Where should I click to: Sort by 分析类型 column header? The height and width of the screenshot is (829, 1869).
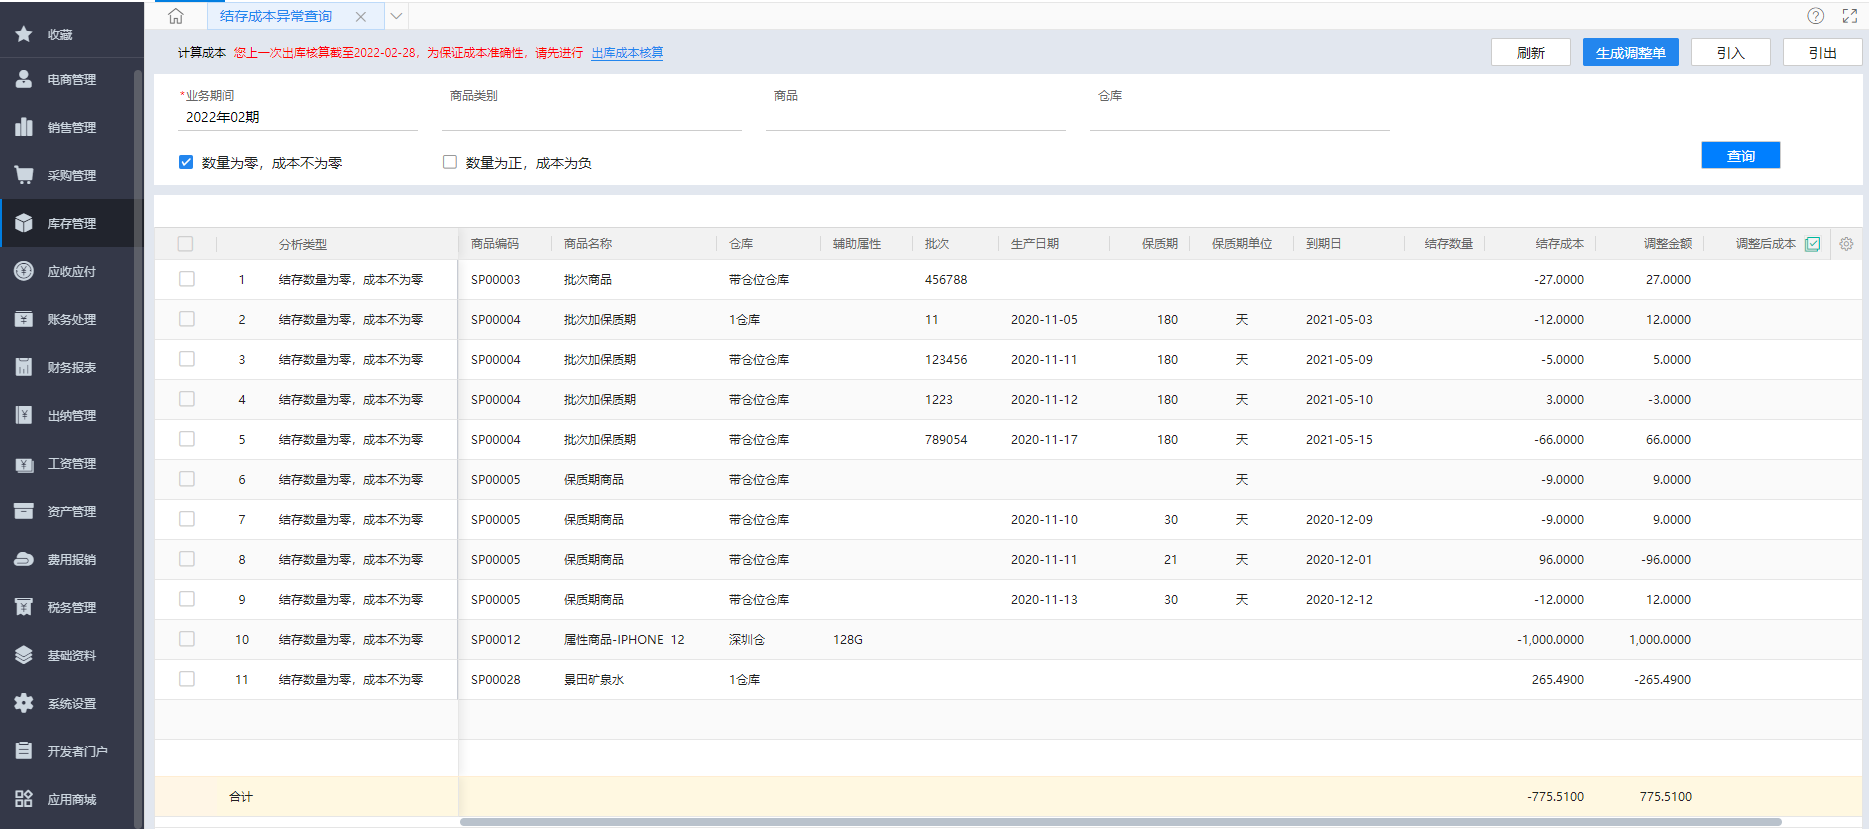coord(303,244)
